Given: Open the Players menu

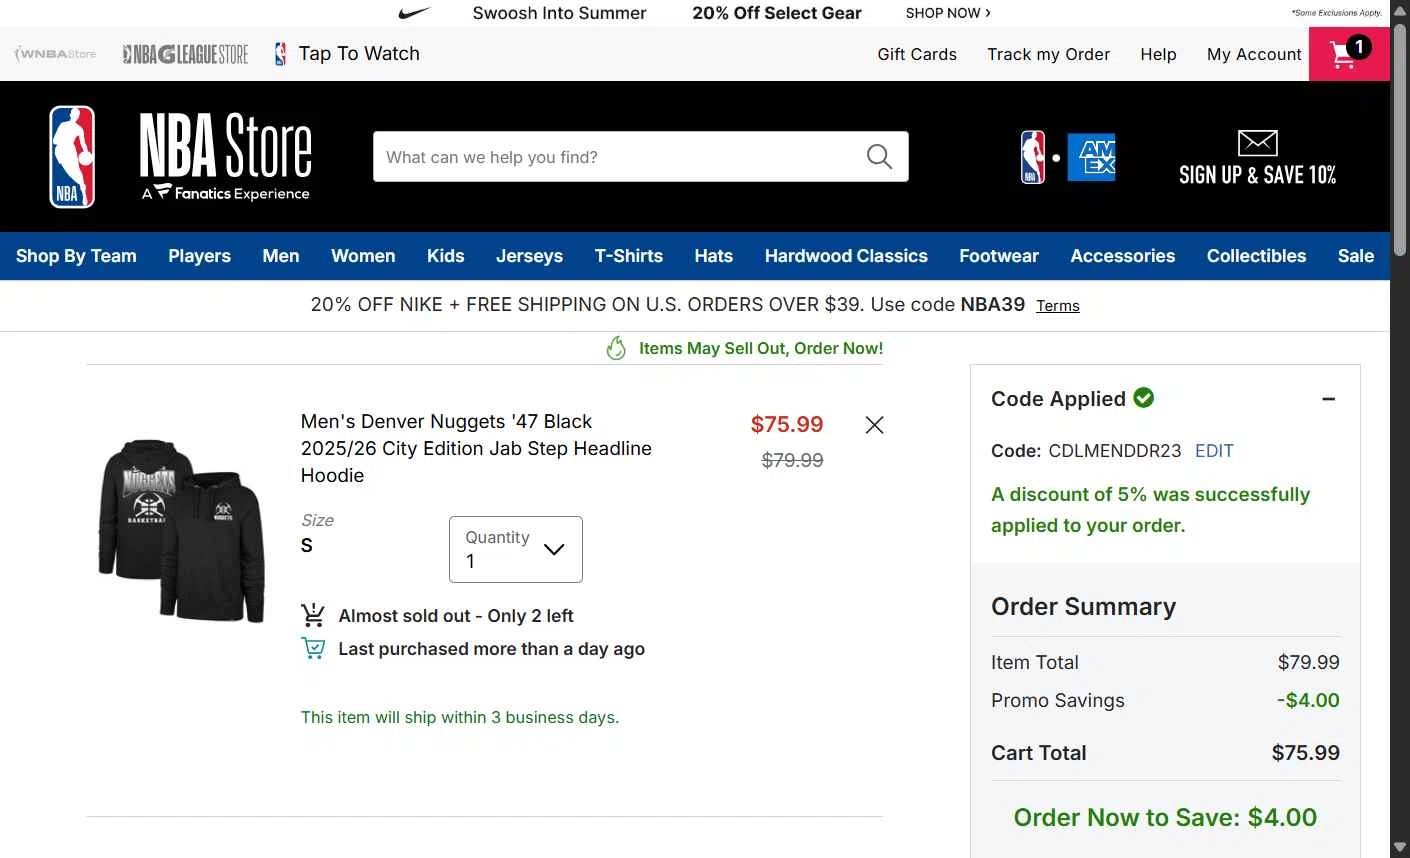Looking at the screenshot, I should tap(199, 256).
